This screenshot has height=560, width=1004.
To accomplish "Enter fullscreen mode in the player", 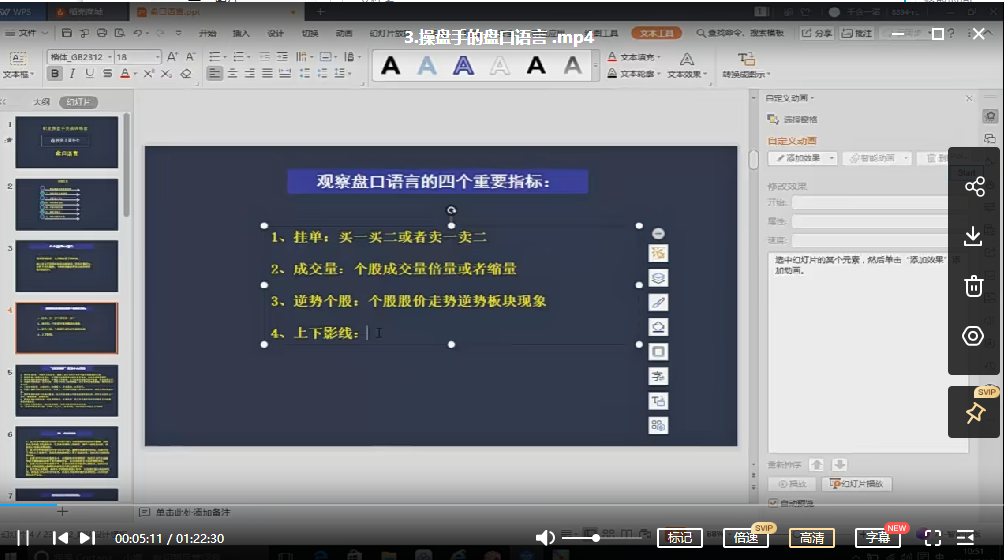I will [933, 538].
